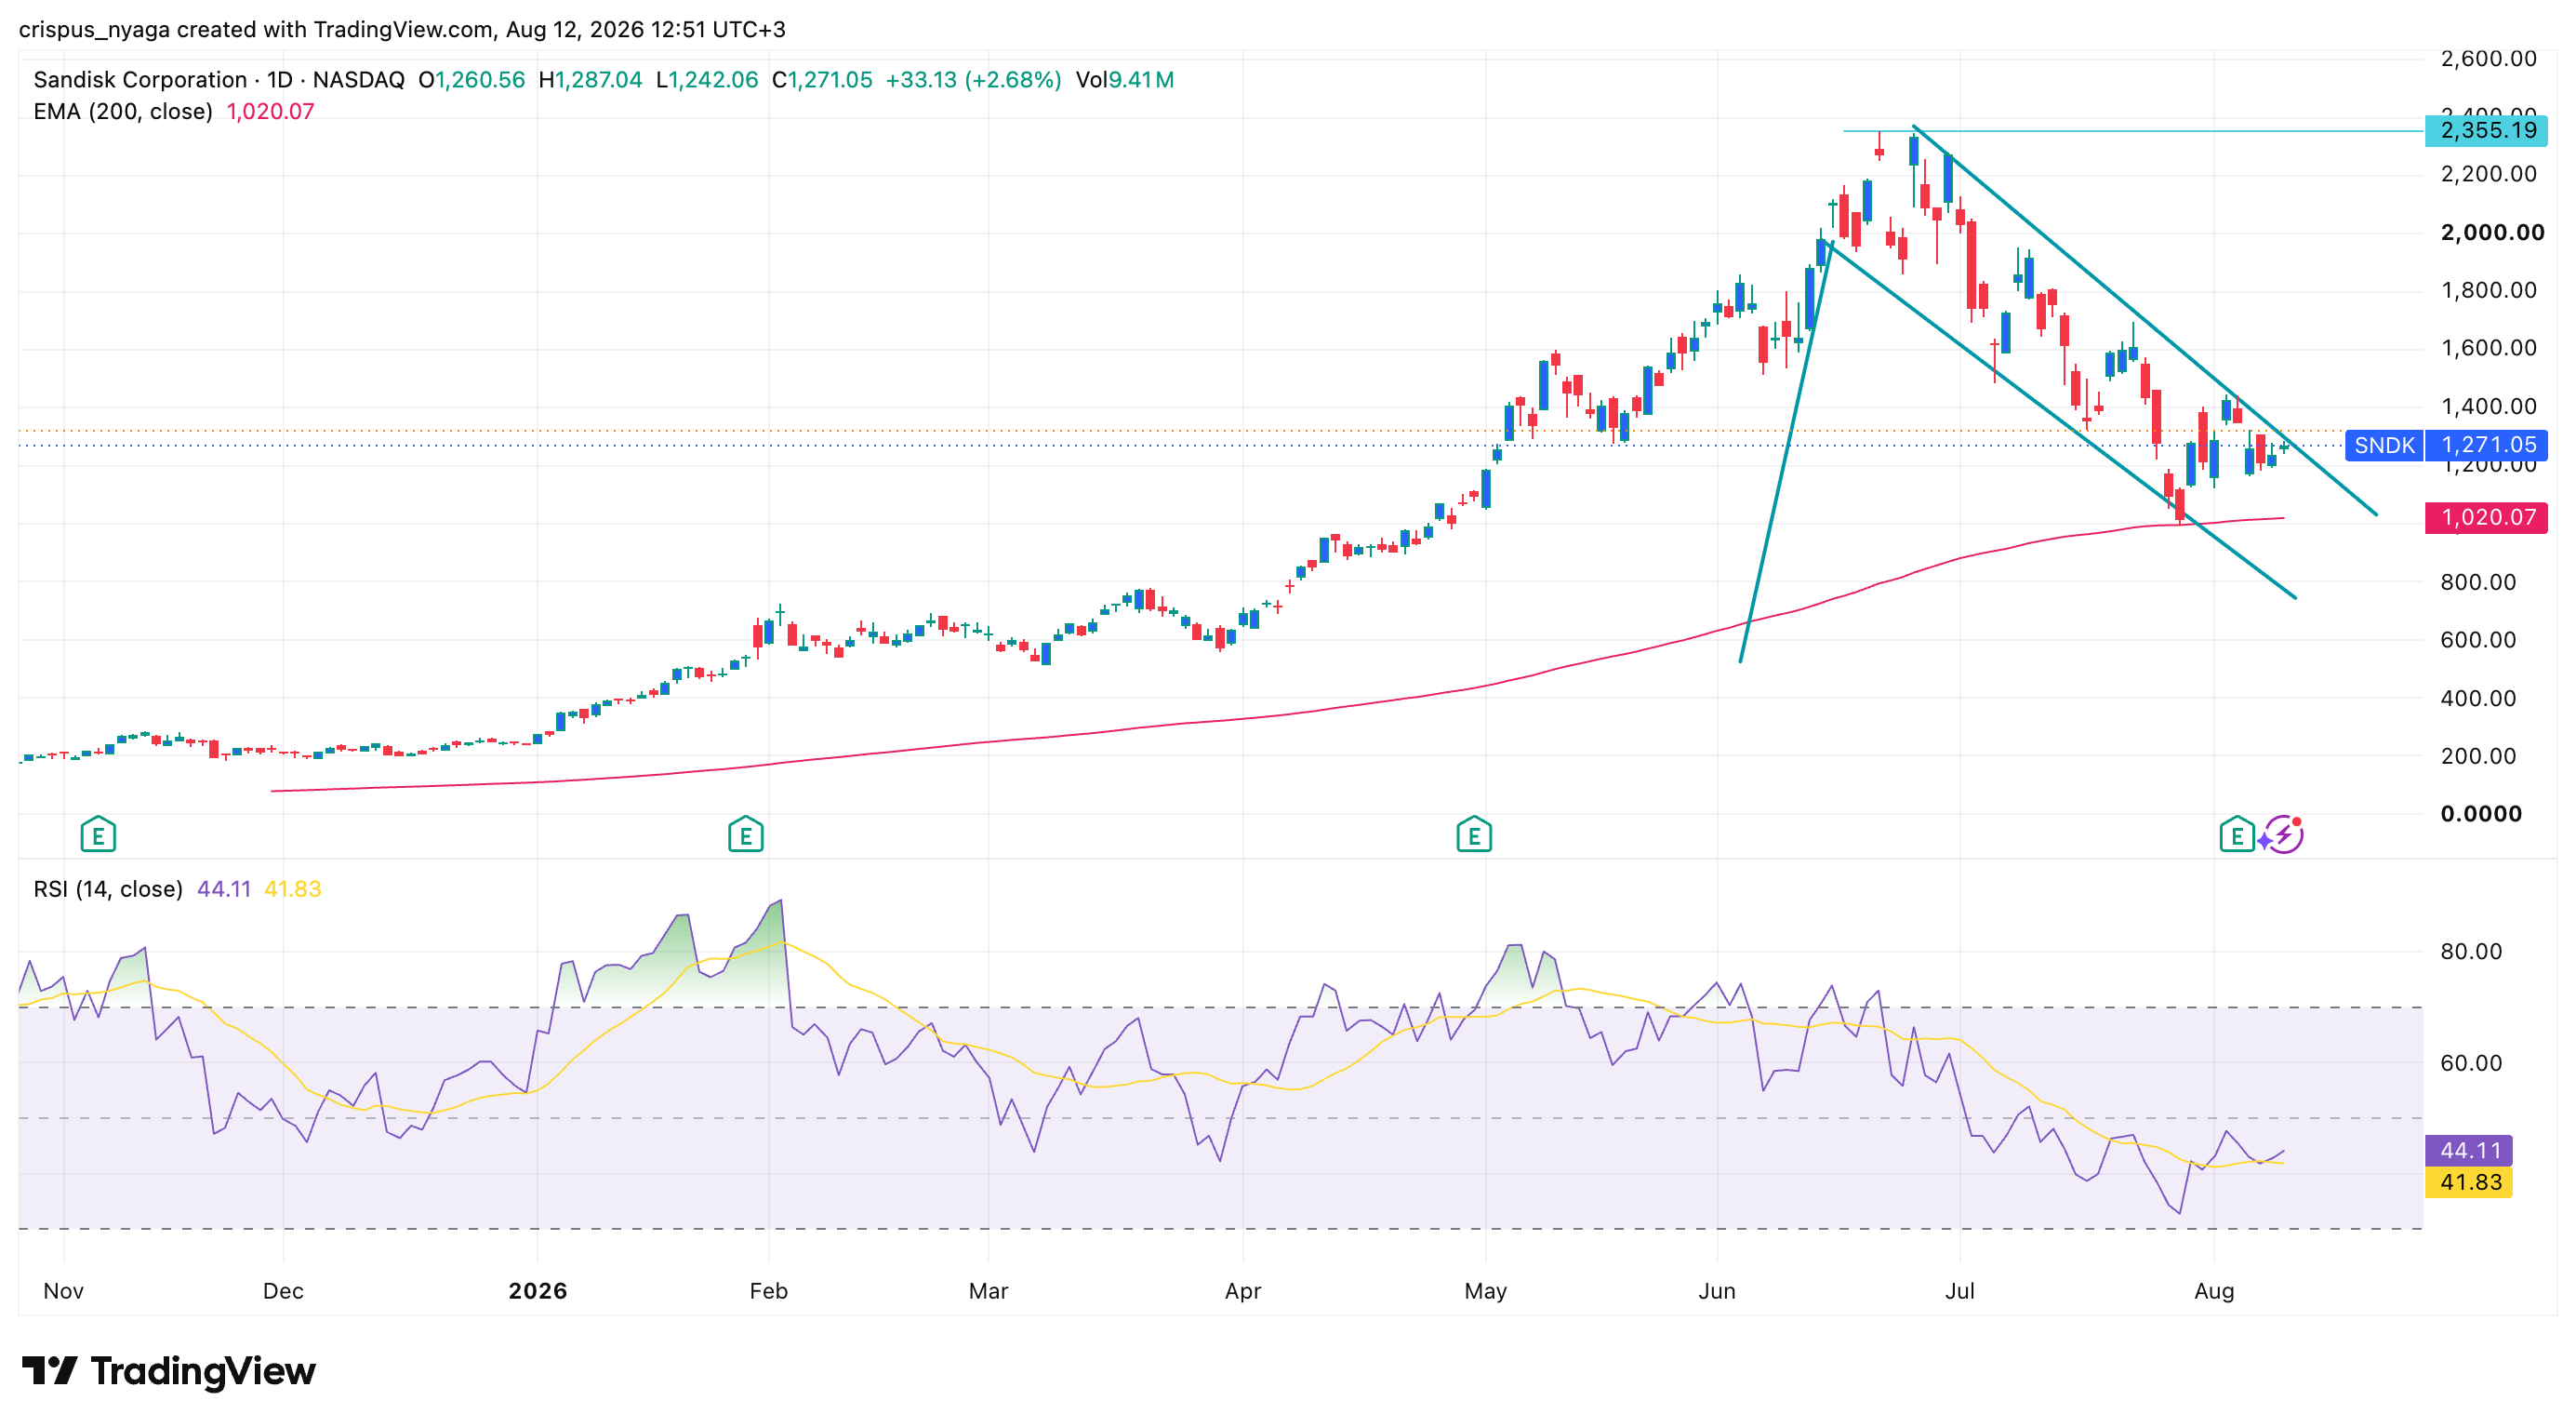Click the close price C1,271.05 in header
Screen dimensions: 2576x1427
(822, 80)
